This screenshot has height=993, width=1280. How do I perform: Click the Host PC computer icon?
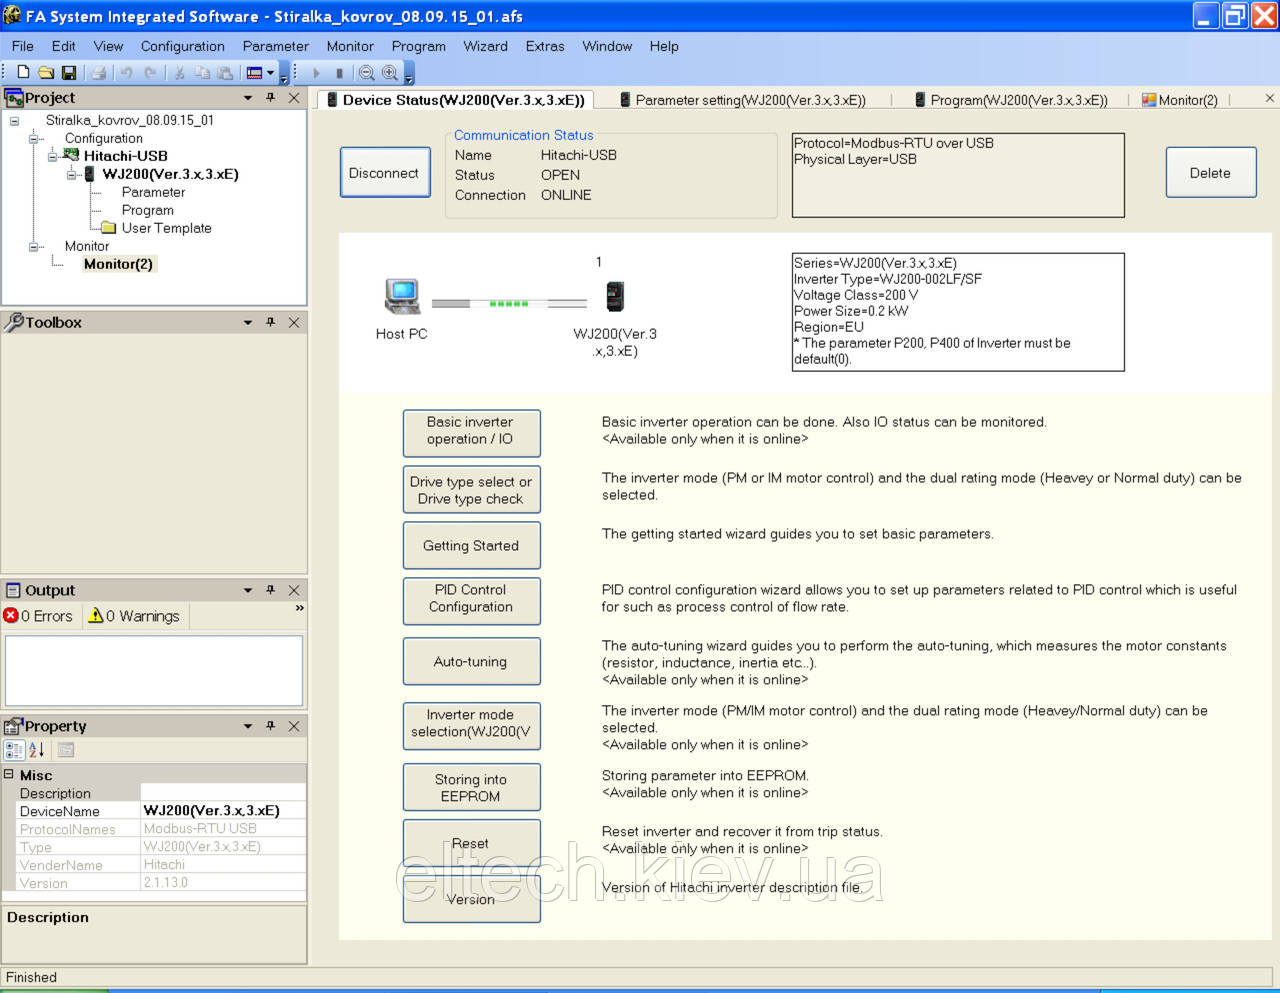point(402,296)
